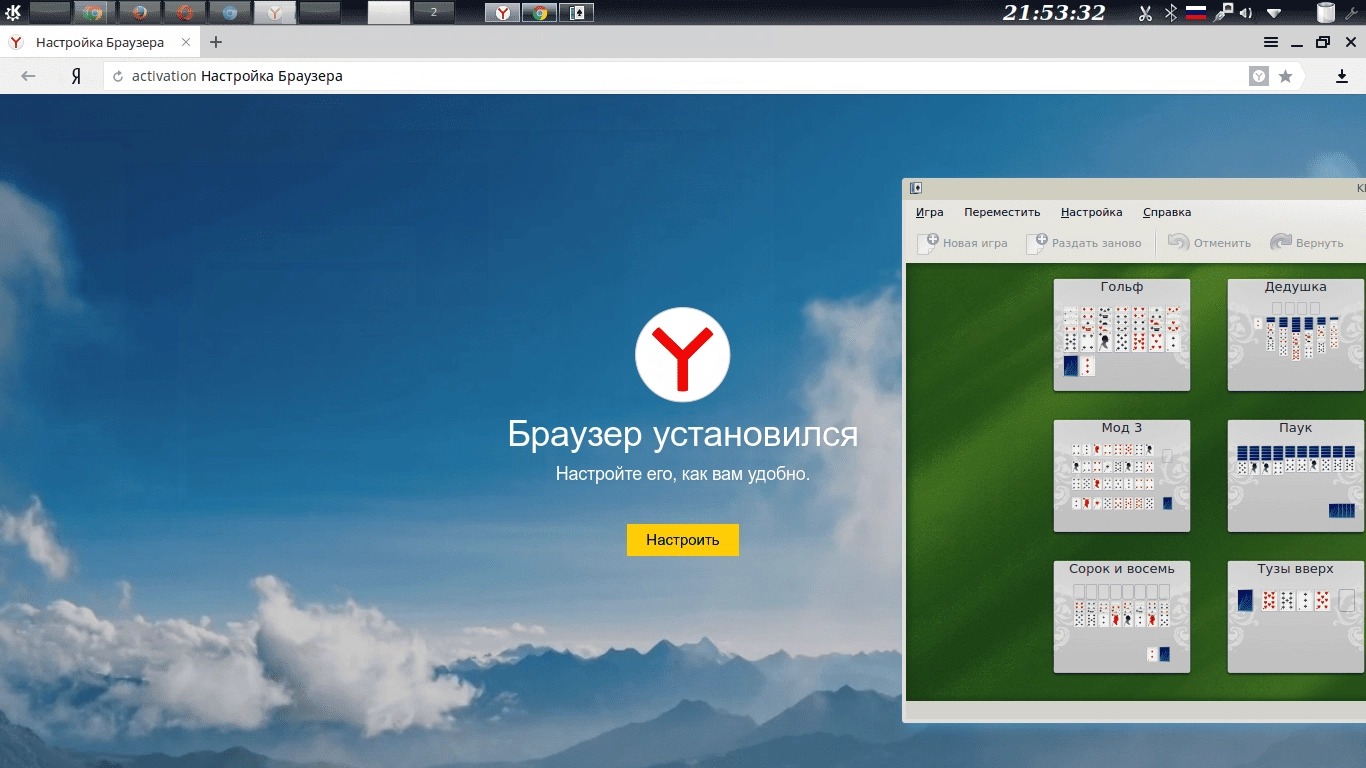Open the trash can panel icon
This screenshot has width=1366, height=768.
tap(1325, 13)
